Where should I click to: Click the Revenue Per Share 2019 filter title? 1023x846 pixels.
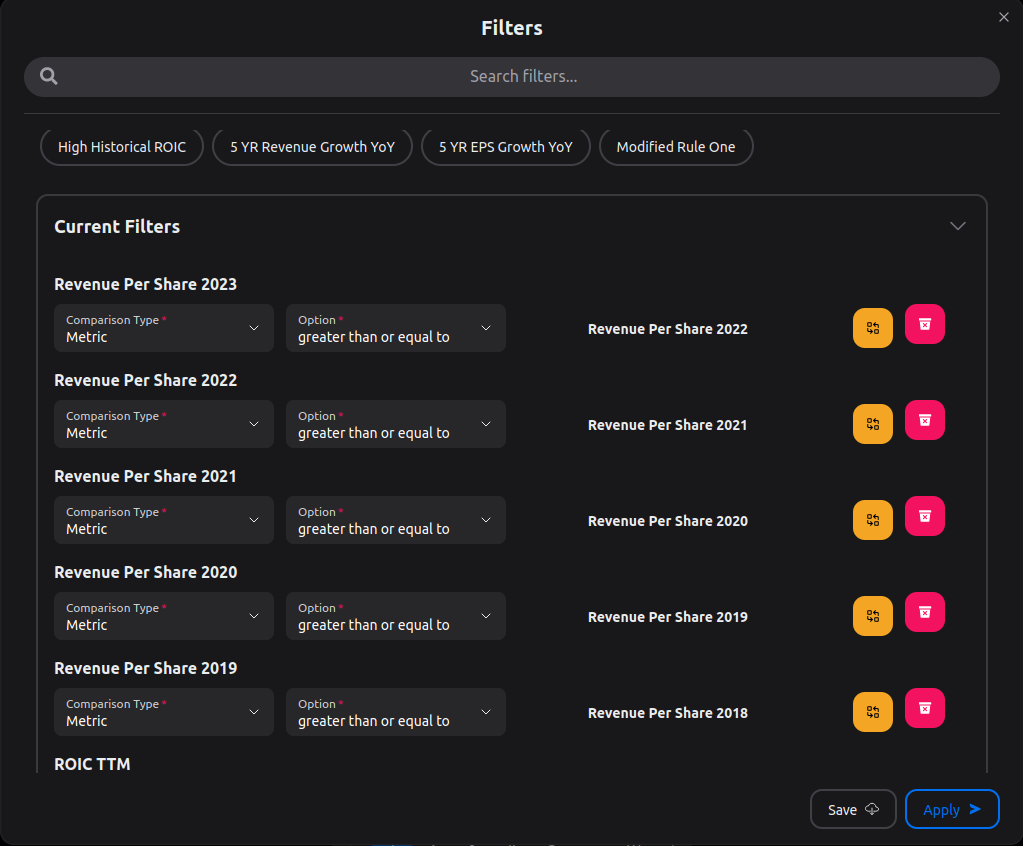coord(145,668)
